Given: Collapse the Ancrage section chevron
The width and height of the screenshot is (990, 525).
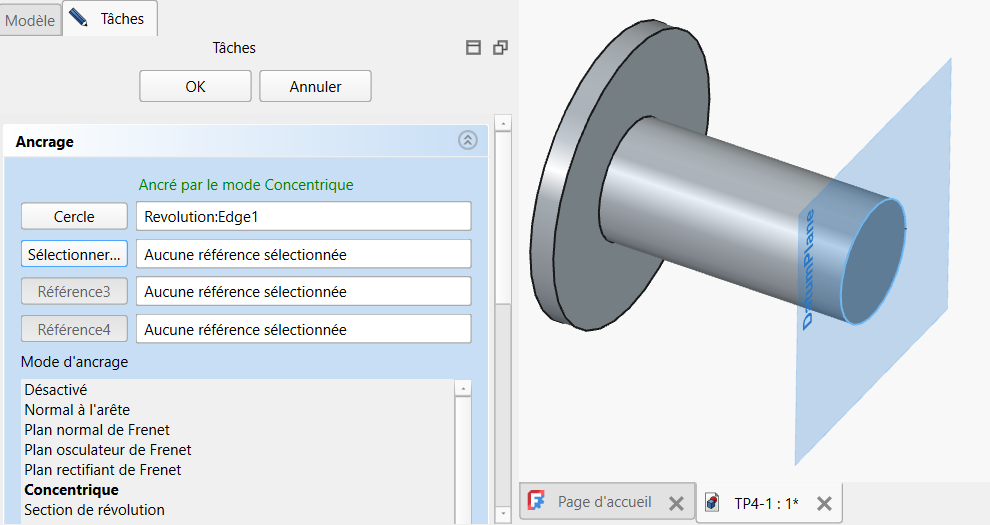Looking at the screenshot, I should (x=467, y=141).
